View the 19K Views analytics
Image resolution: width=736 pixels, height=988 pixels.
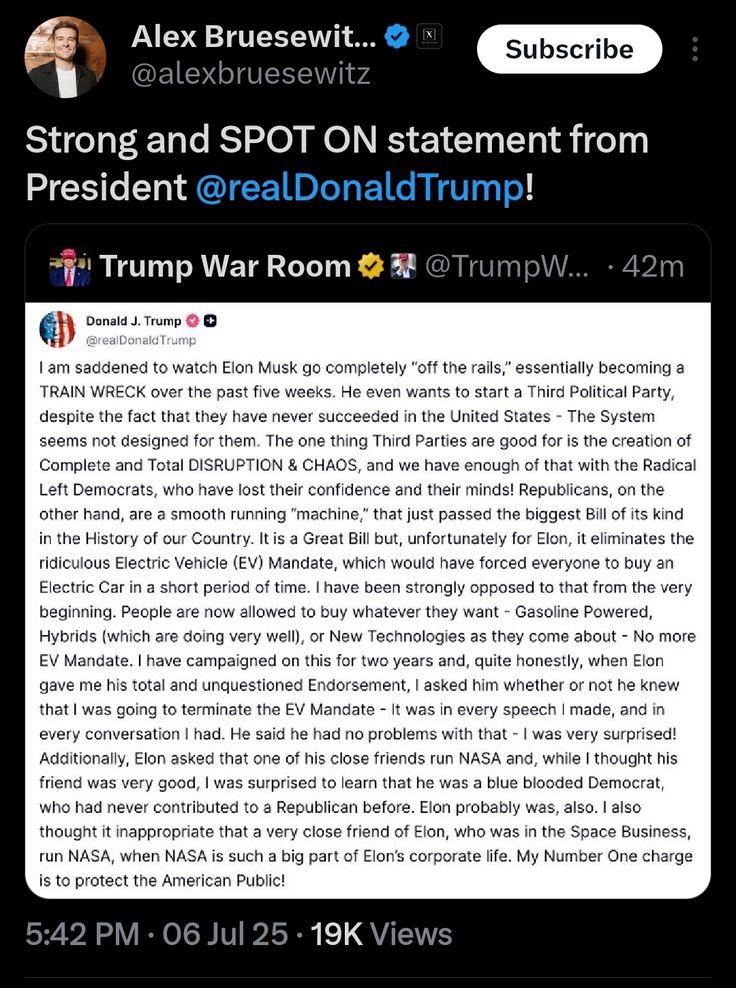tap(381, 934)
